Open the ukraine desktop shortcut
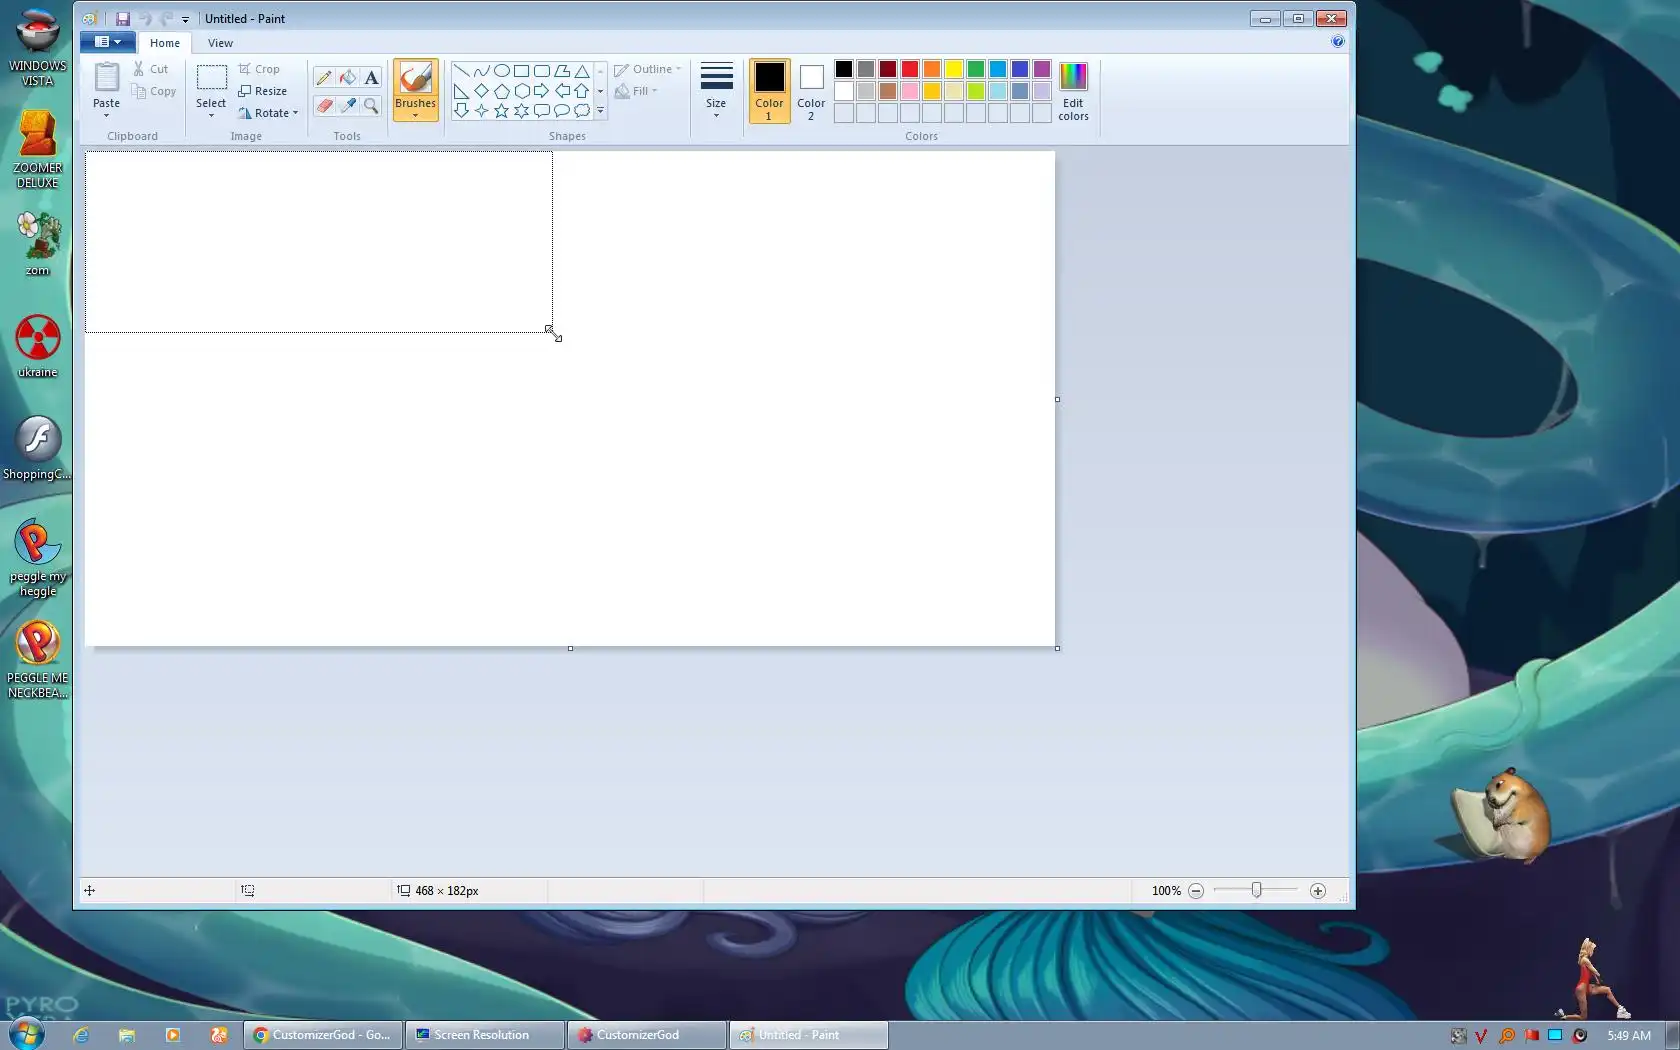This screenshot has width=1680, height=1050. (37, 346)
